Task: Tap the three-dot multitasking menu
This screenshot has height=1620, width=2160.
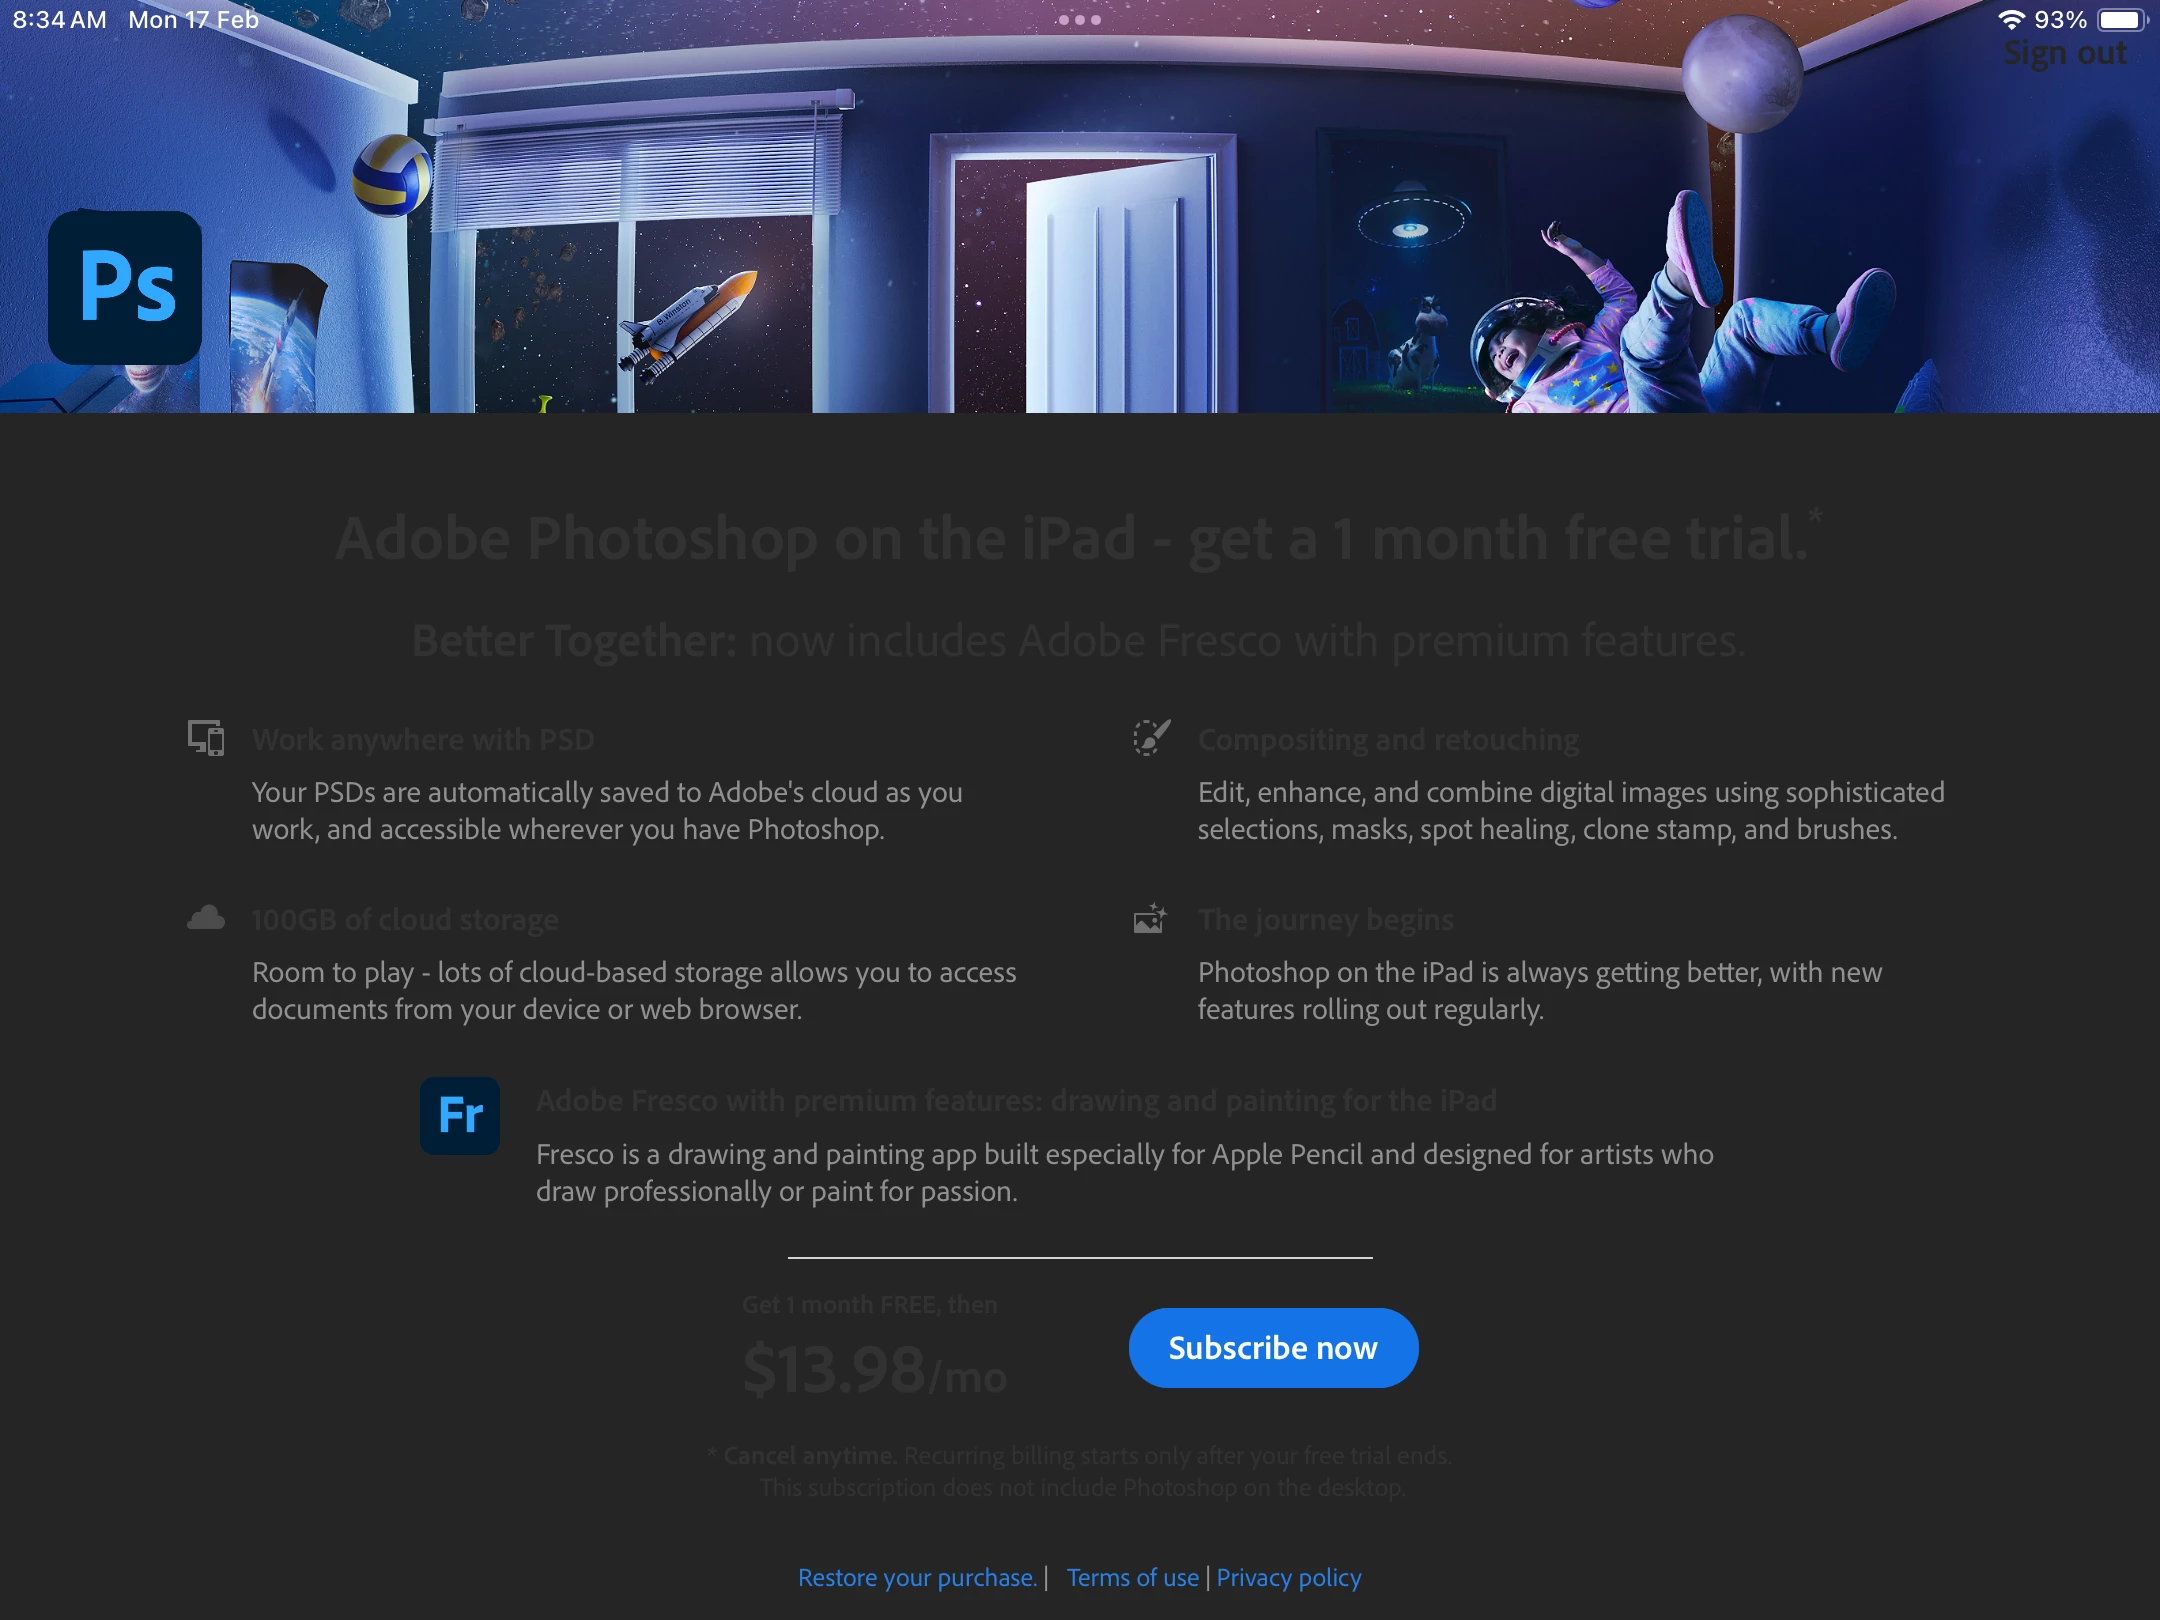Action: 1080,20
